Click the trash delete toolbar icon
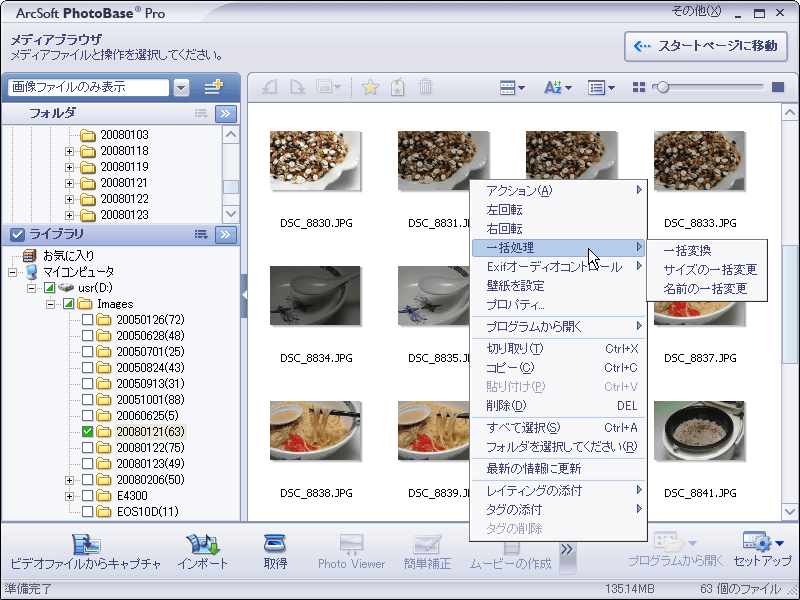This screenshot has width=800, height=600. 426,87
